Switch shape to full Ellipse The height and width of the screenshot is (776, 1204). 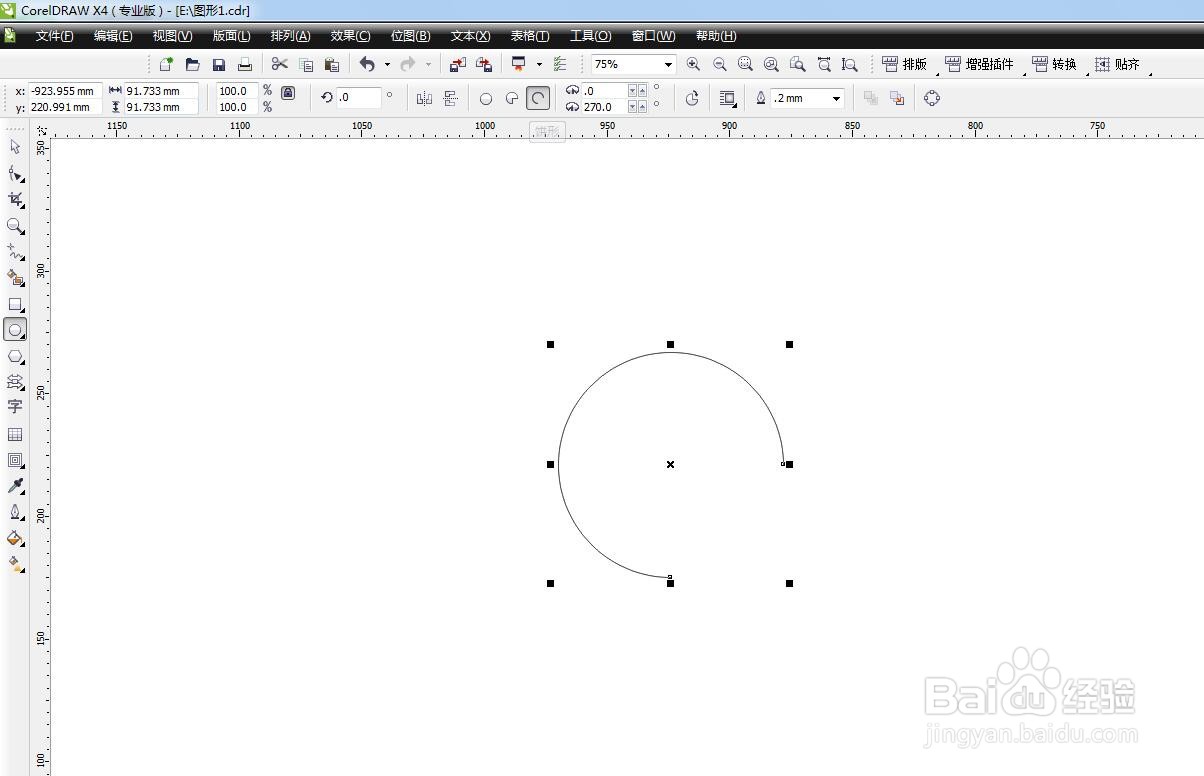pos(486,98)
